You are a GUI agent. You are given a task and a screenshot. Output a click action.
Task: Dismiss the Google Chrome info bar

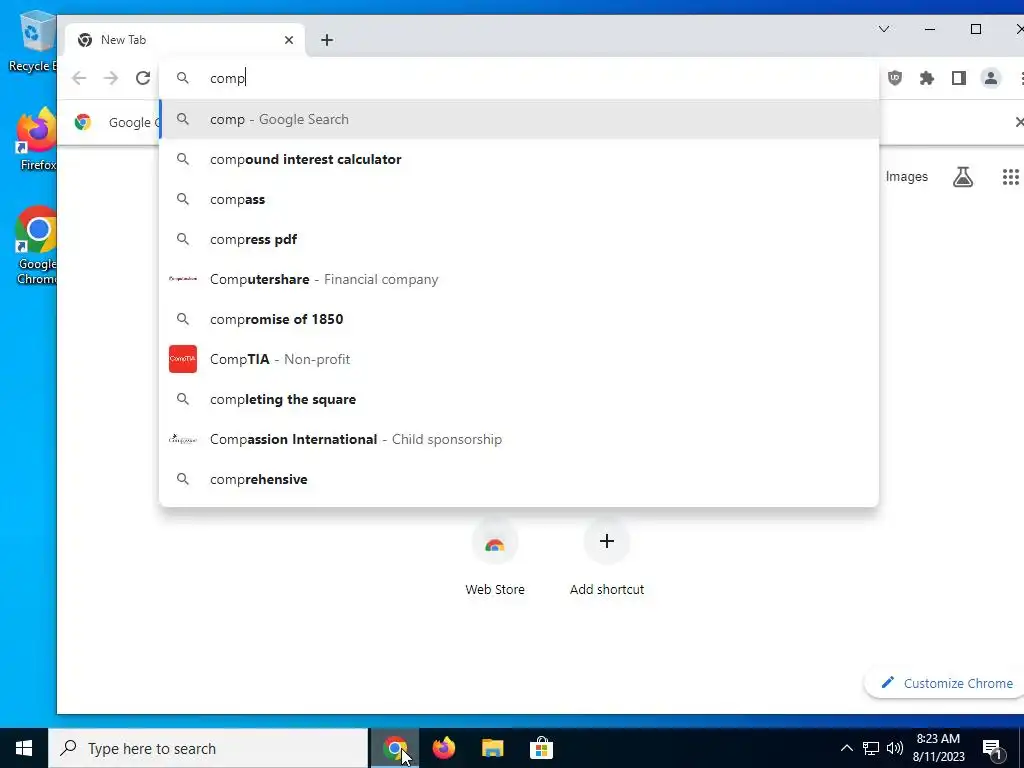1018,122
